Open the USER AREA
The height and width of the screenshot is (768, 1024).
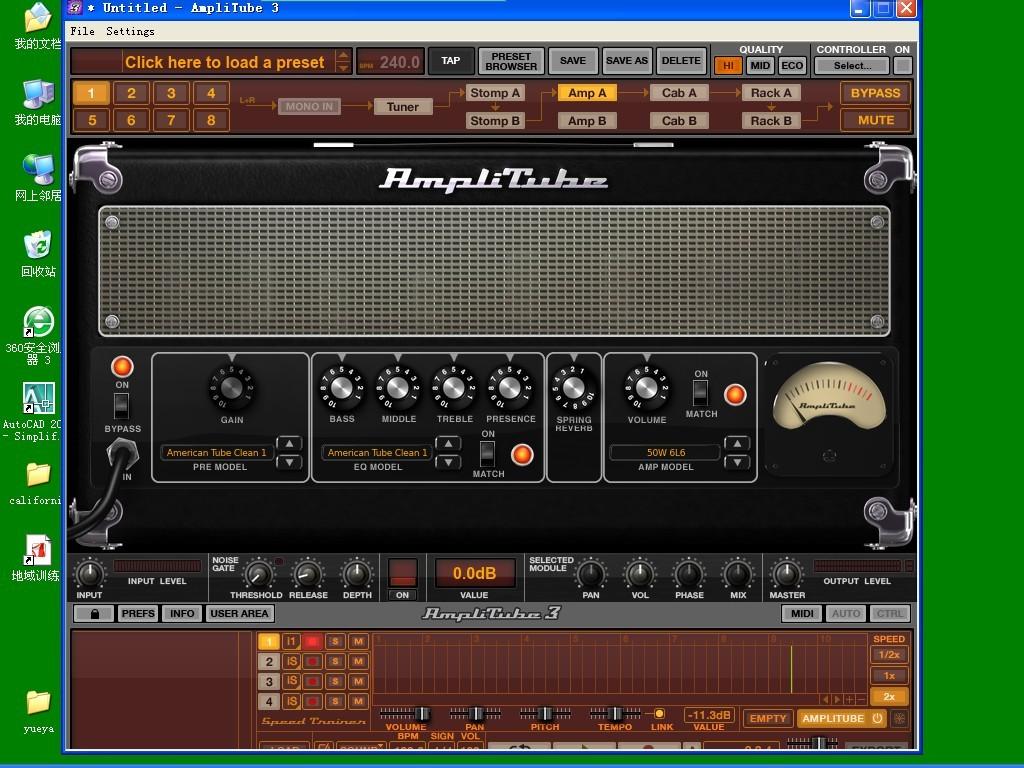[x=239, y=614]
